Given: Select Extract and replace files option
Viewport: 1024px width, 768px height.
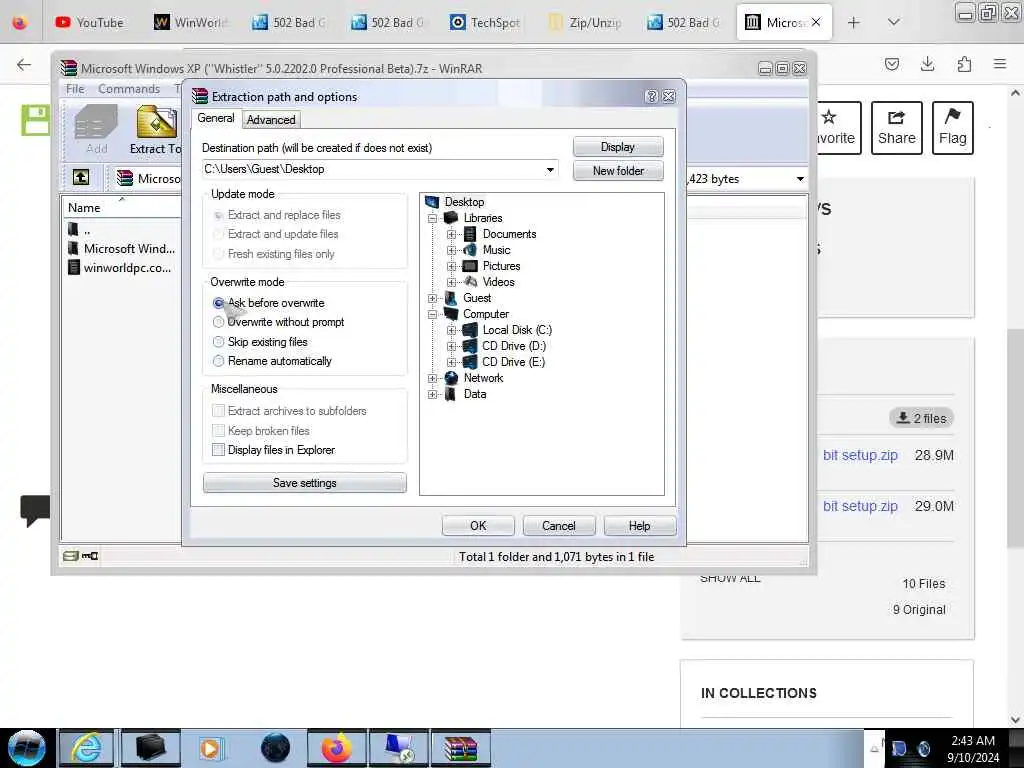Looking at the screenshot, I should [218, 215].
